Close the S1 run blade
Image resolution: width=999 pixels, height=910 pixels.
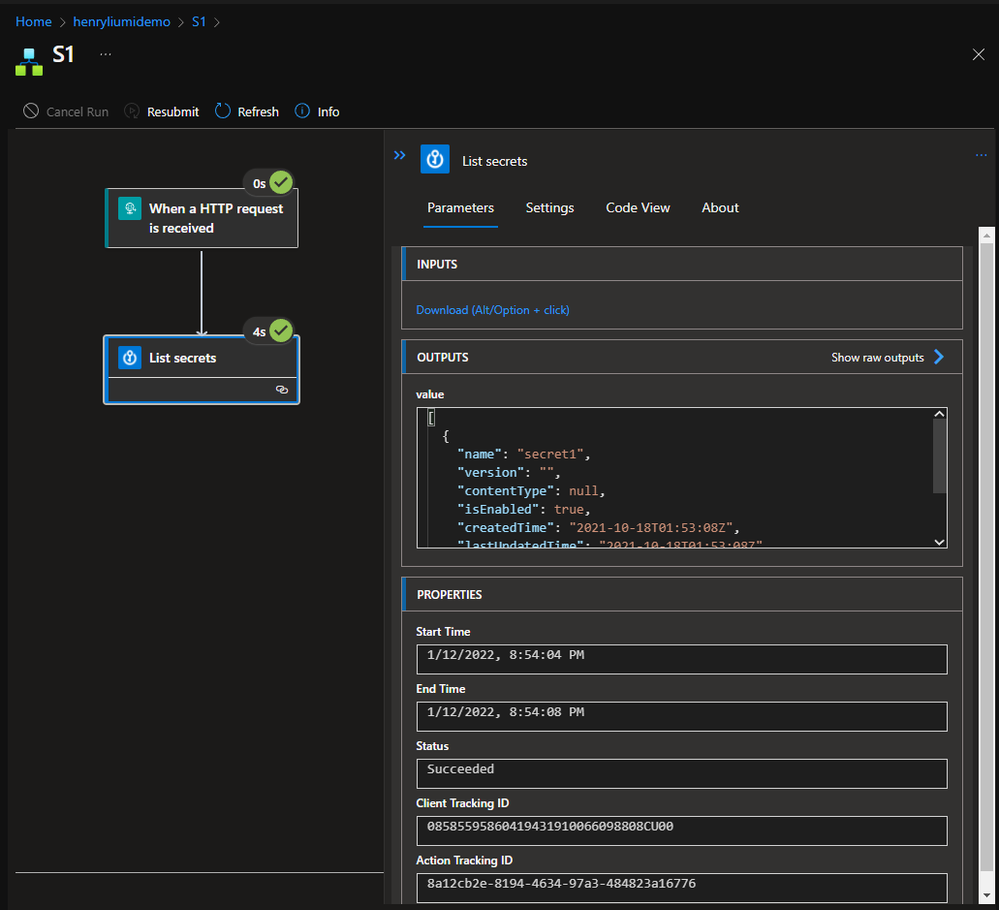tap(978, 55)
